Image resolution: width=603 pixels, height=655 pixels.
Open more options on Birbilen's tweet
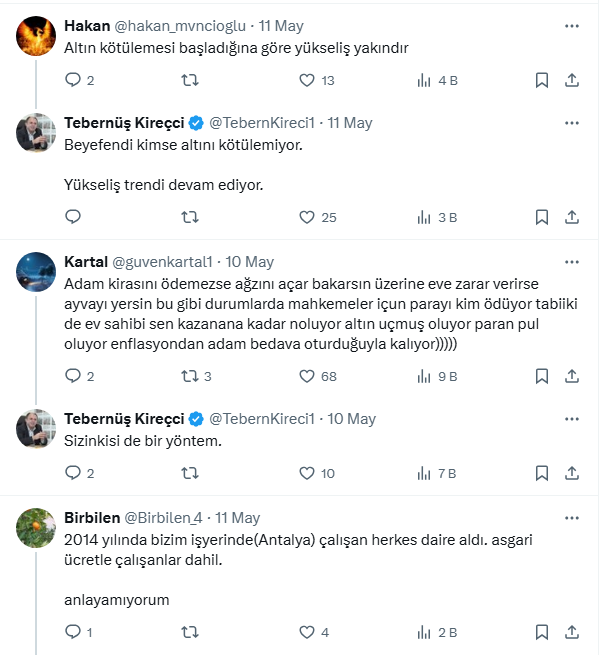pos(572,518)
